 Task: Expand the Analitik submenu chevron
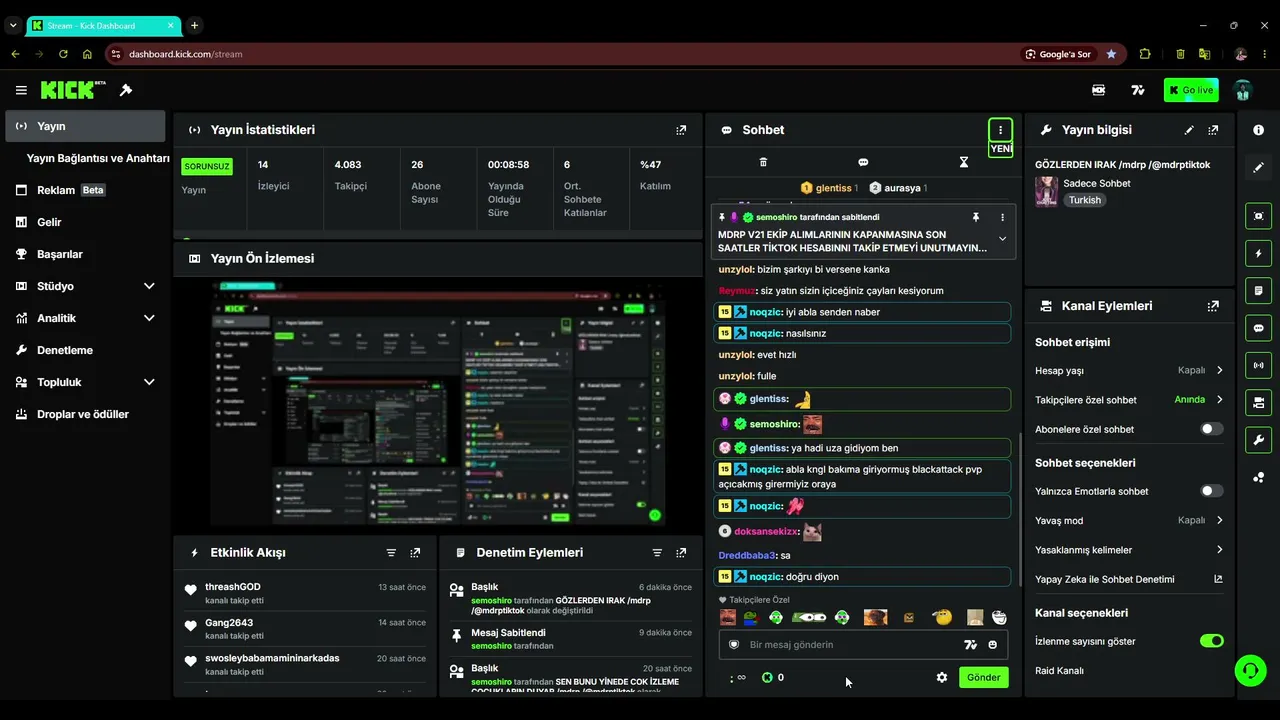(149, 318)
